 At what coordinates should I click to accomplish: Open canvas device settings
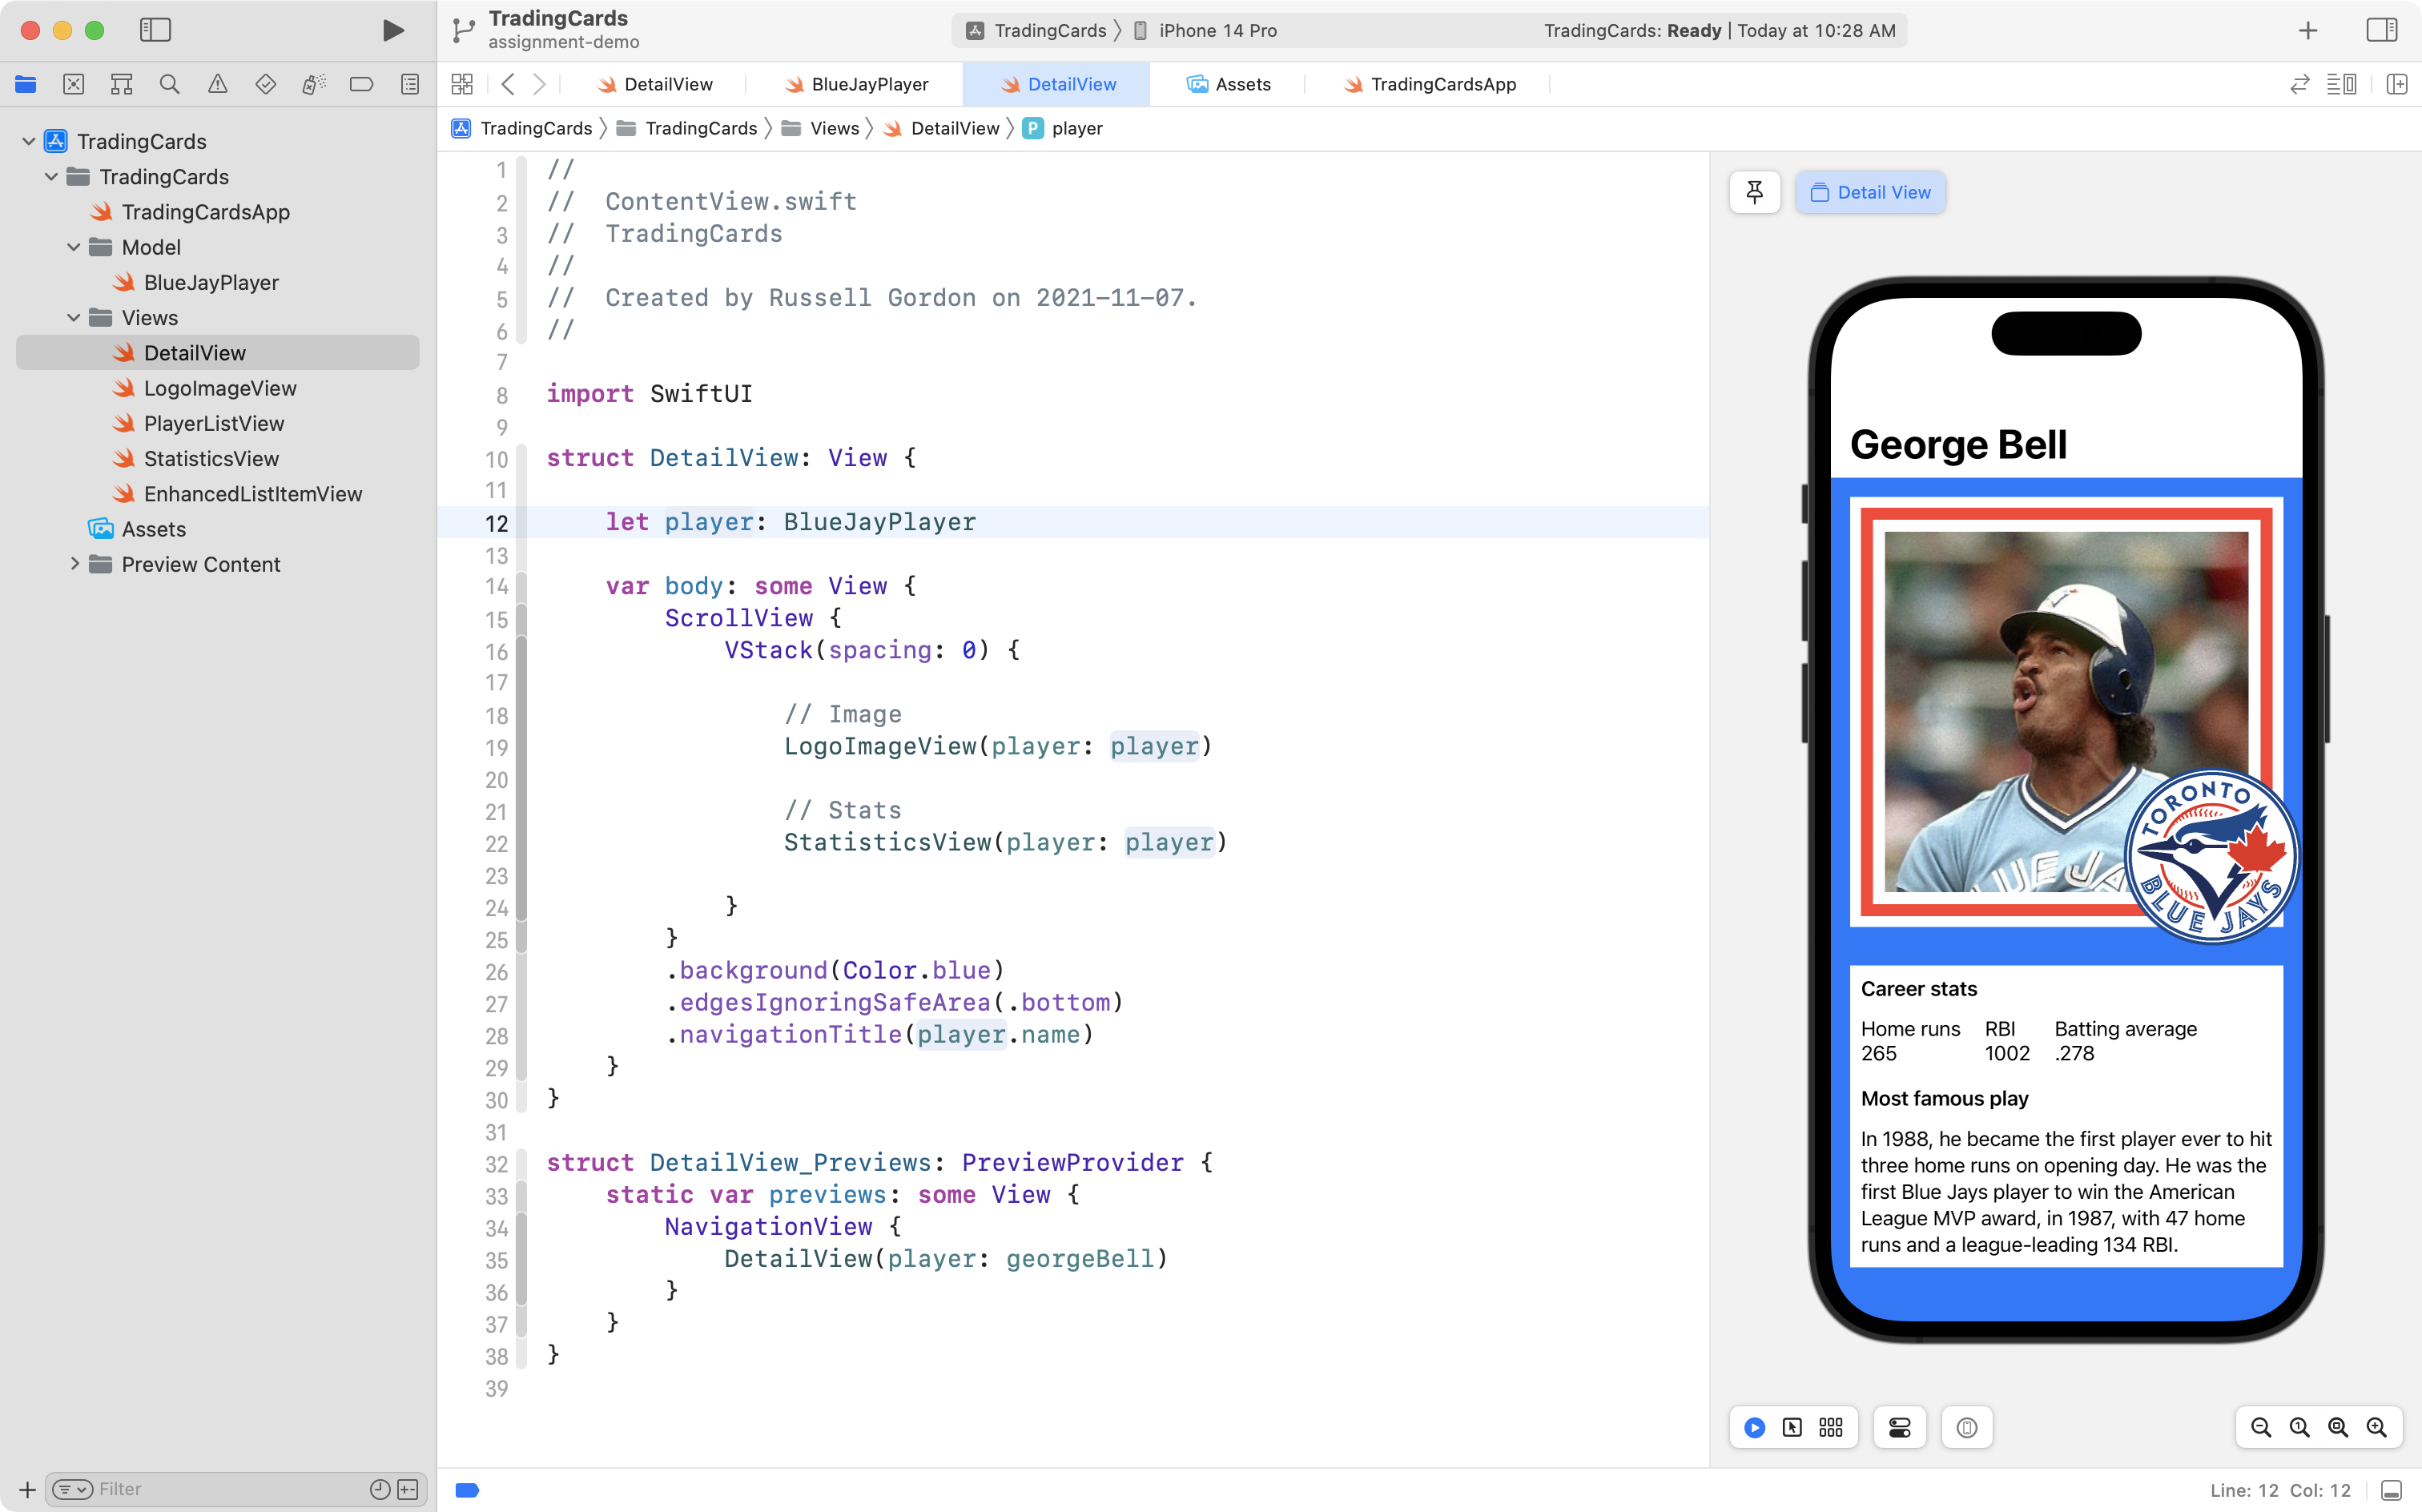coord(1899,1427)
